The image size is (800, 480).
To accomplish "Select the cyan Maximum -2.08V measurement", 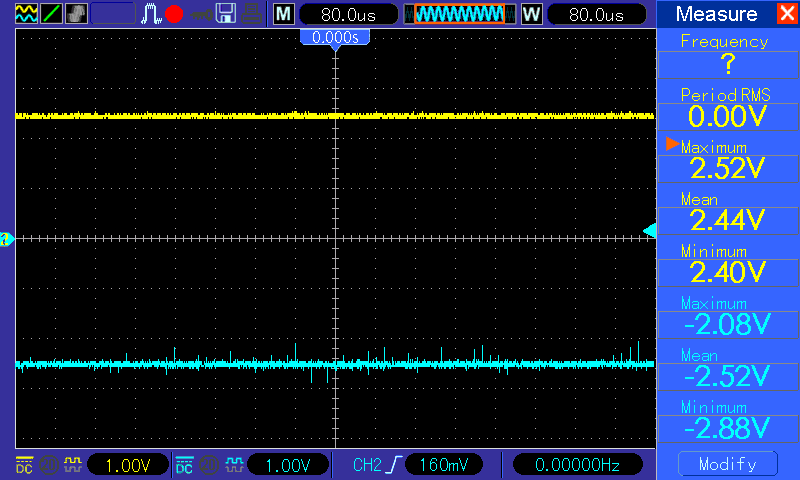I will [728, 317].
